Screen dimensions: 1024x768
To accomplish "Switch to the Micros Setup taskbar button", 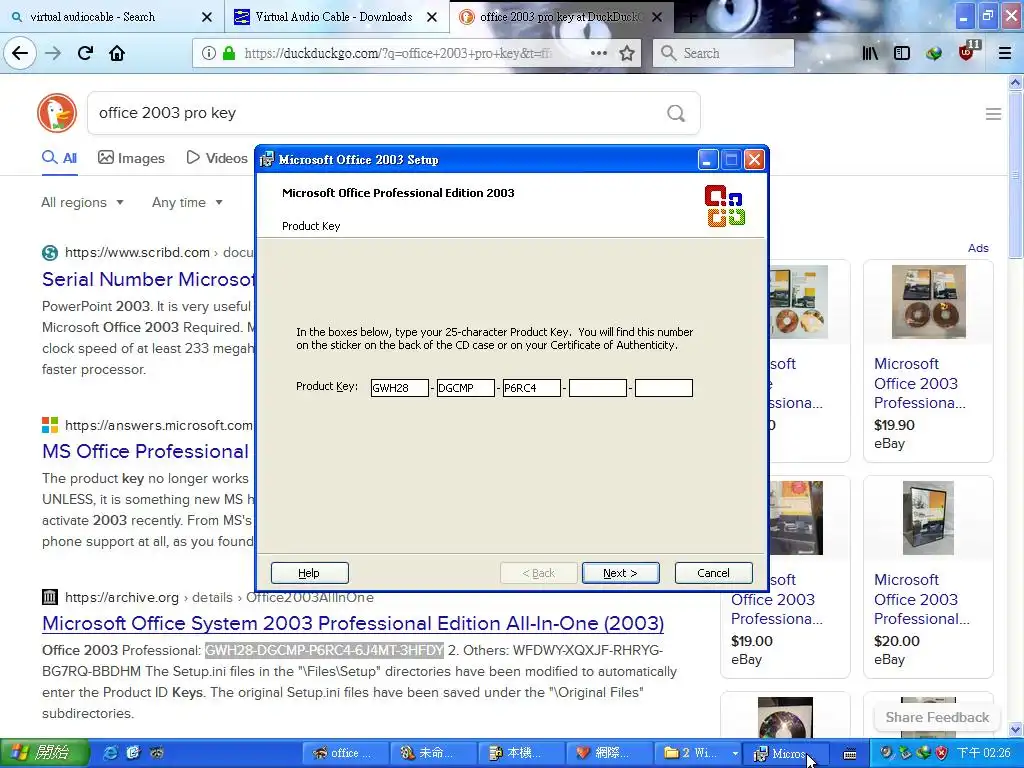I will pyautogui.click(x=787, y=753).
